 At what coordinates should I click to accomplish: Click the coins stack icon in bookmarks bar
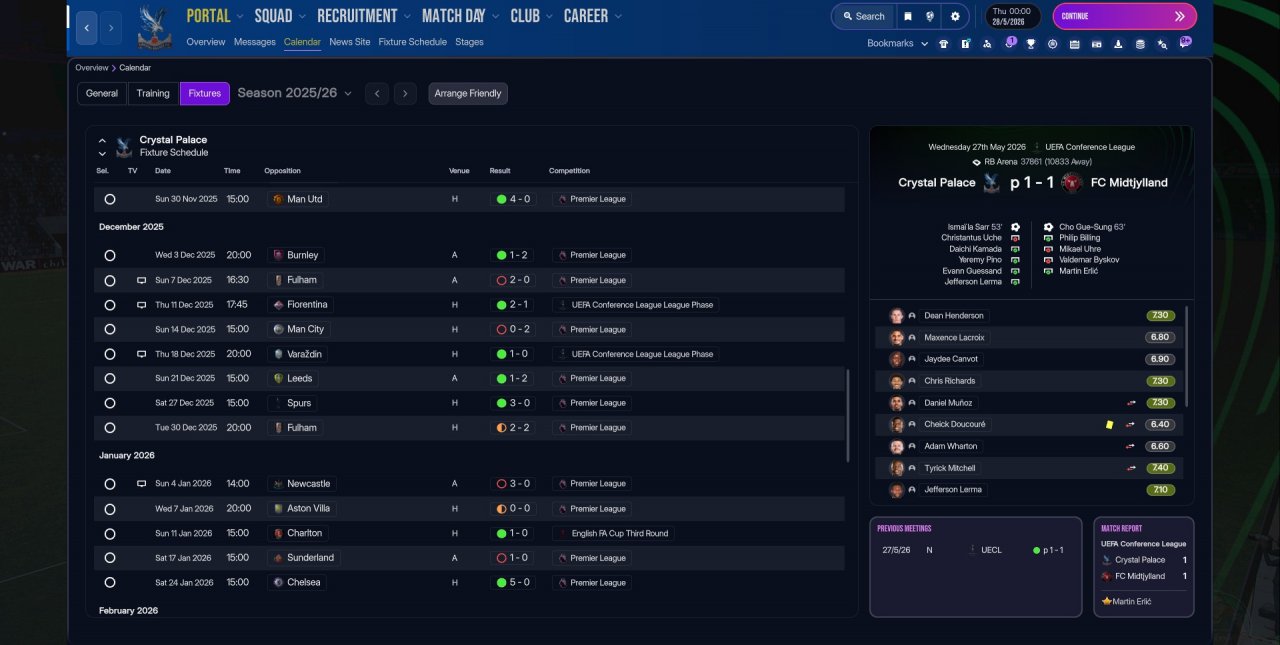1140,44
